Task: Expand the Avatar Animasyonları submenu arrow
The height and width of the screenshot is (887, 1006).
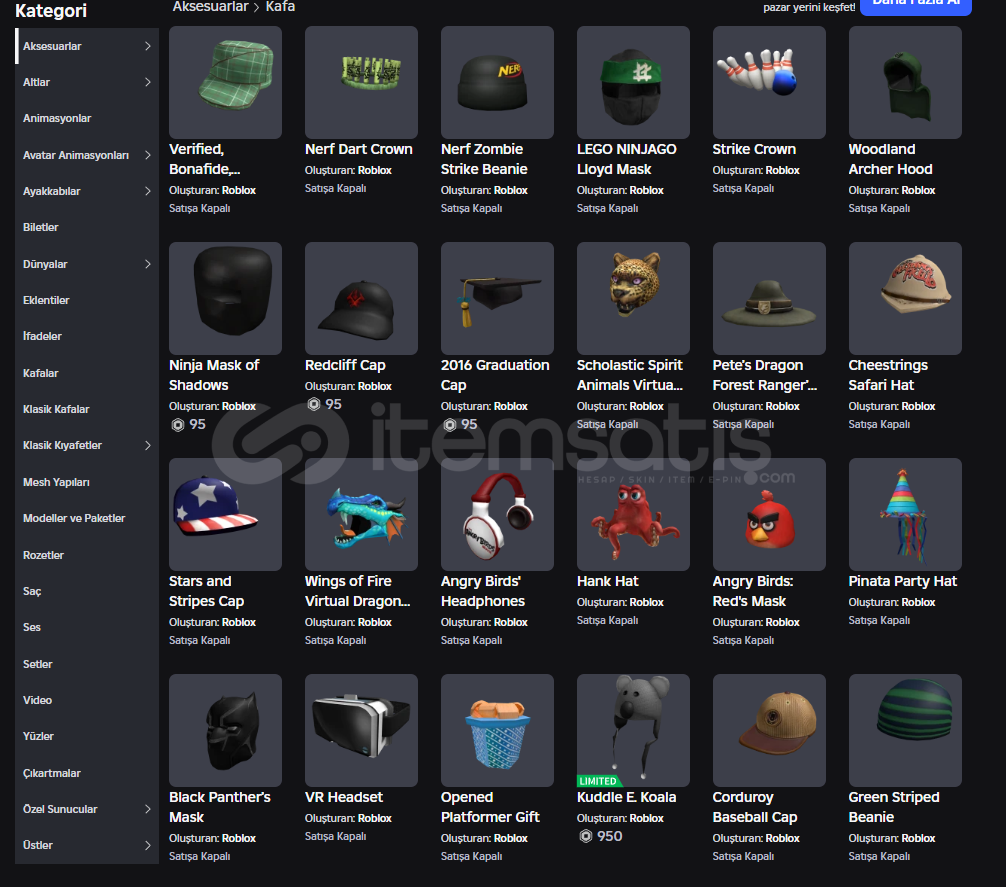Action: [148, 155]
